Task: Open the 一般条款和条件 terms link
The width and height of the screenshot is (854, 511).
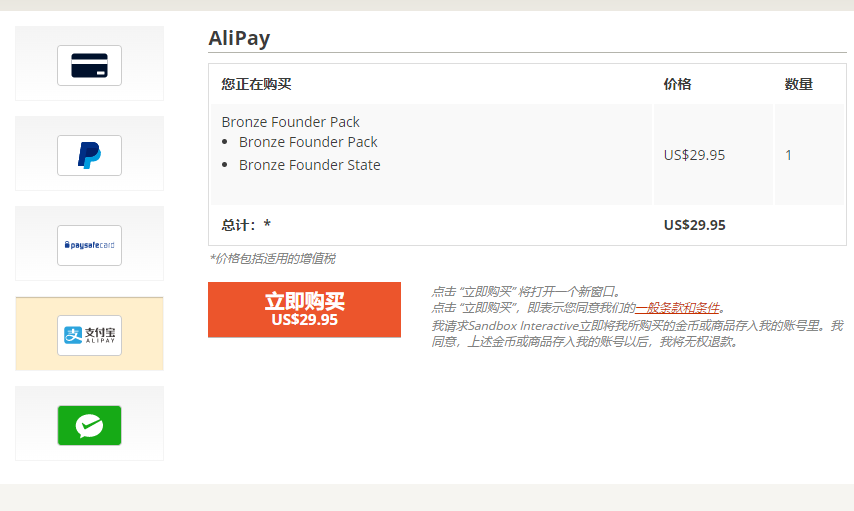Action: coord(678,308)
